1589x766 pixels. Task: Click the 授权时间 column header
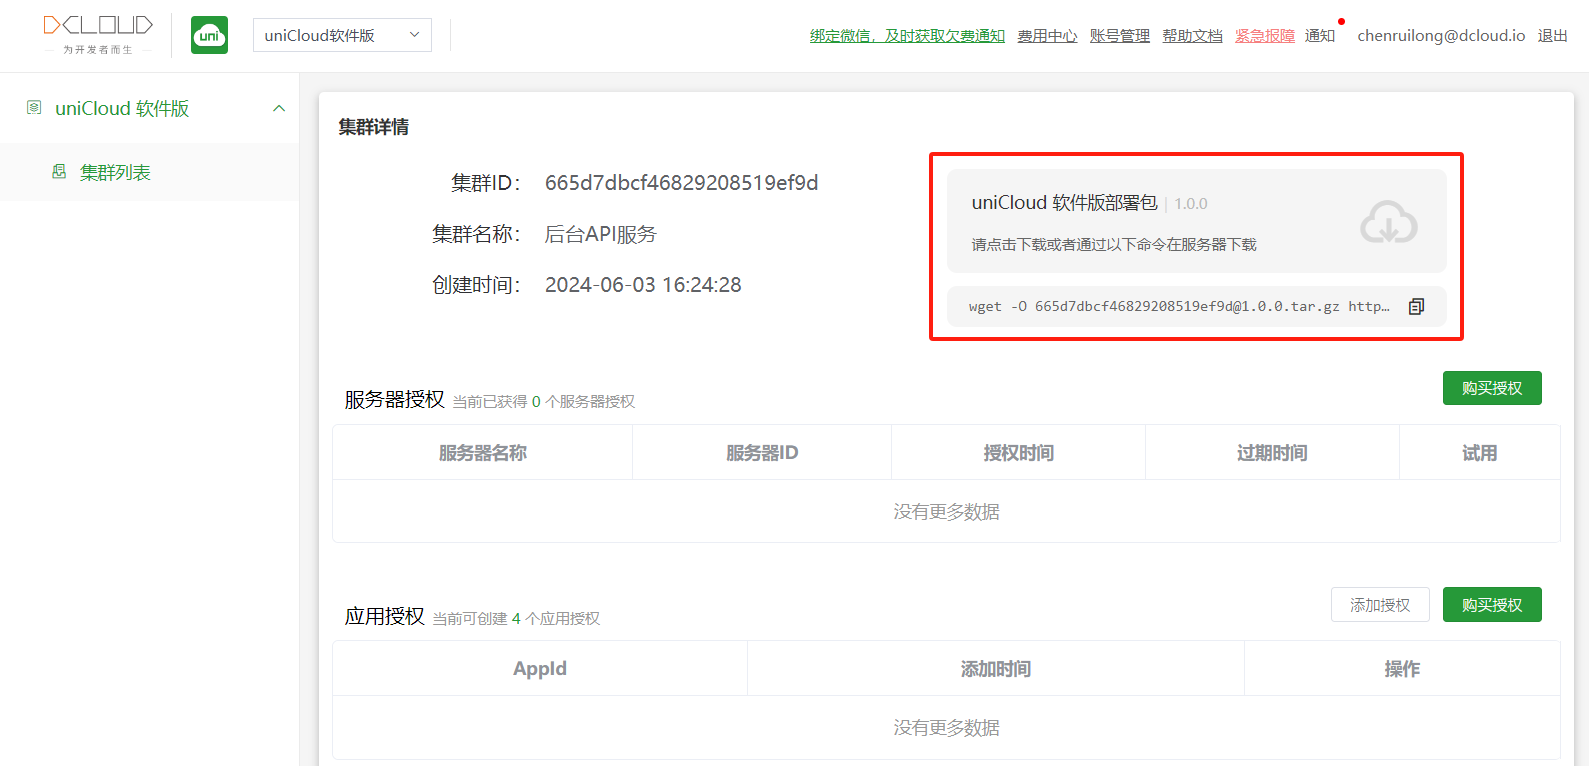(1019, 453)
